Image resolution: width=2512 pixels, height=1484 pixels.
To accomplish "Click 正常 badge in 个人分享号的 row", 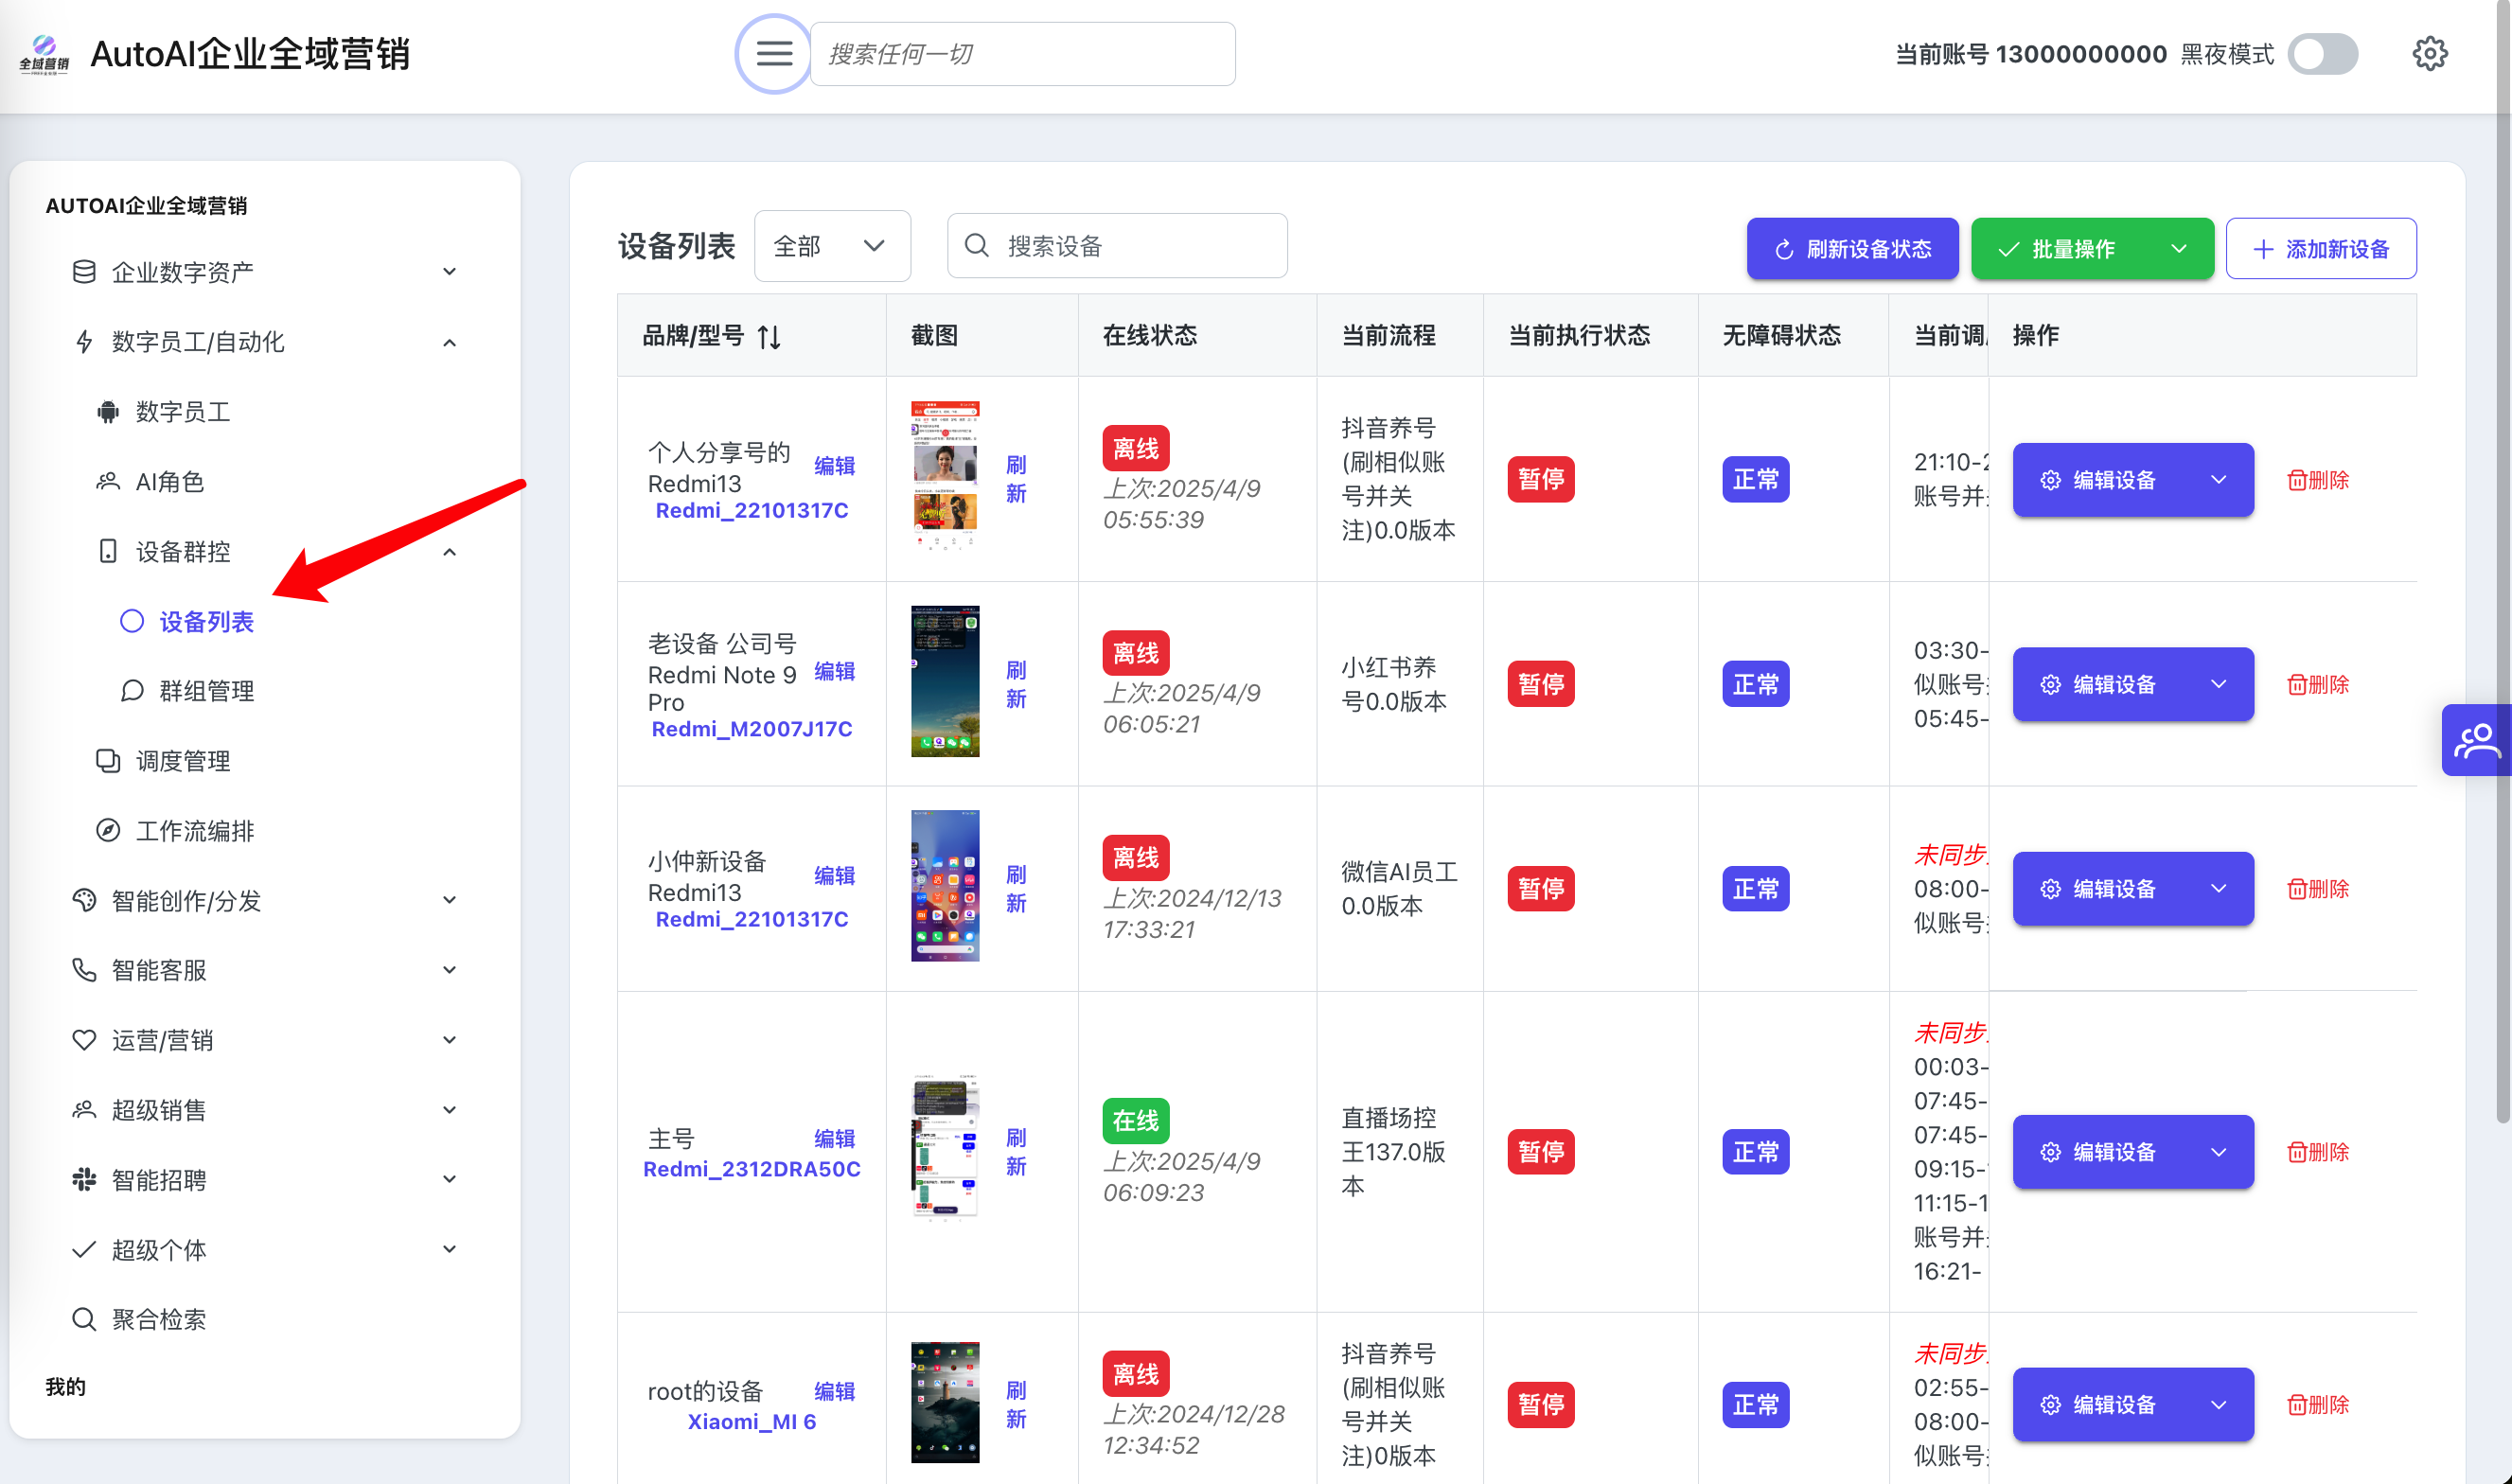I will [1755, 479].
